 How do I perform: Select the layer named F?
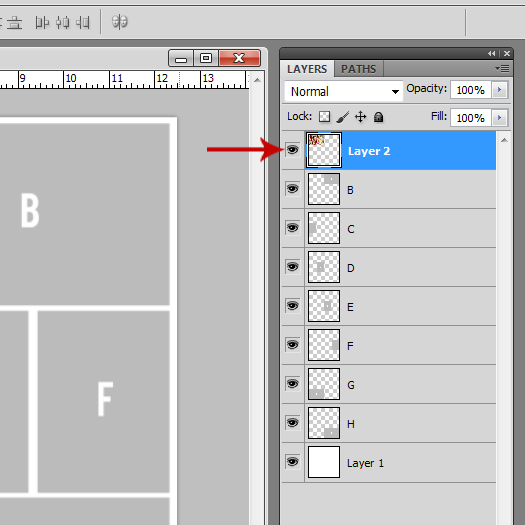pyautogui.click(x=350, y=346)
